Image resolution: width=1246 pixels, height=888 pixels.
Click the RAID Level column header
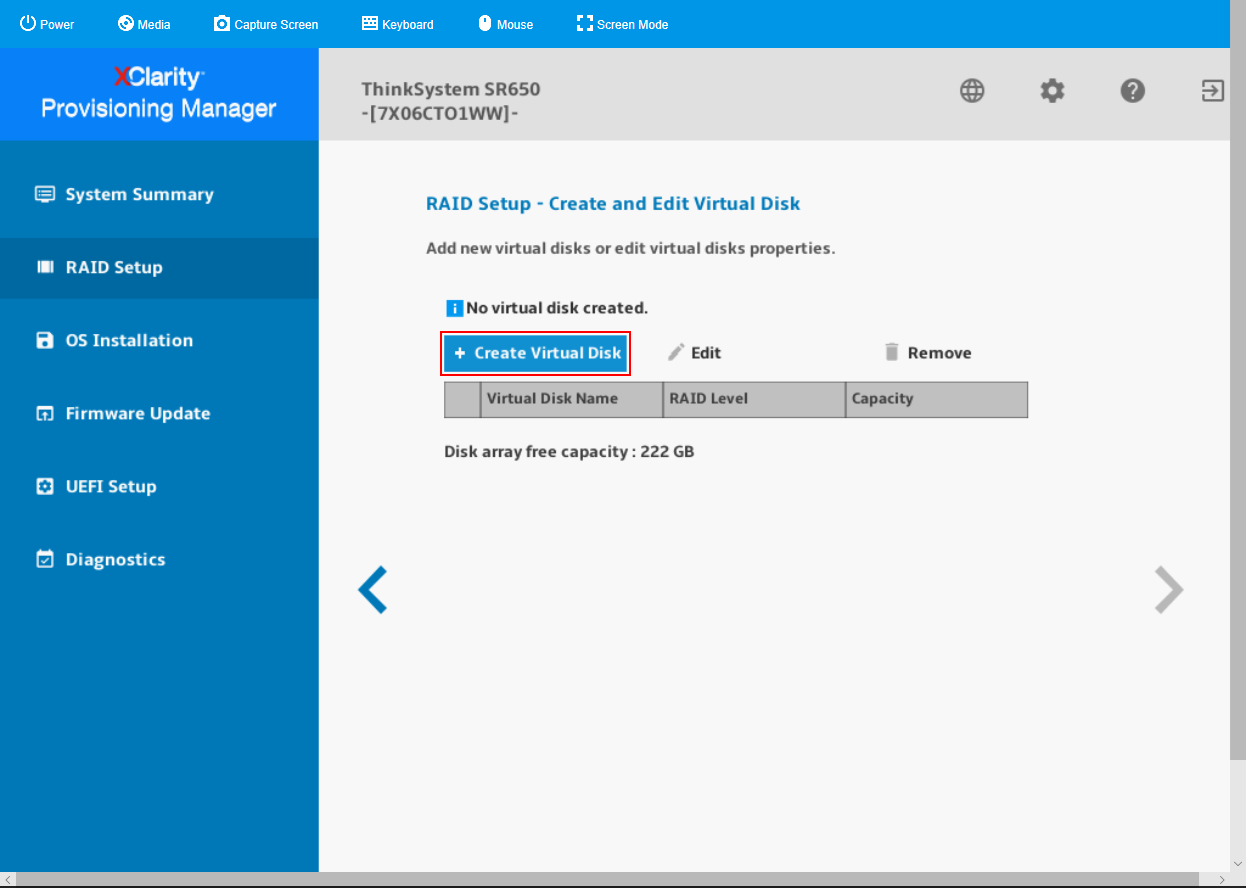point(754,399)
